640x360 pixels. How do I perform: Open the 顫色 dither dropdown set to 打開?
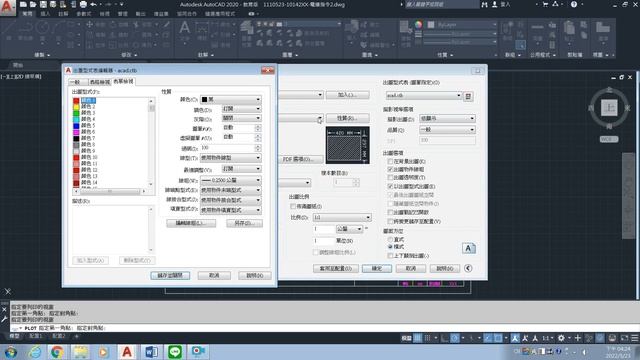pyautogui.click(x=241, y=109)
